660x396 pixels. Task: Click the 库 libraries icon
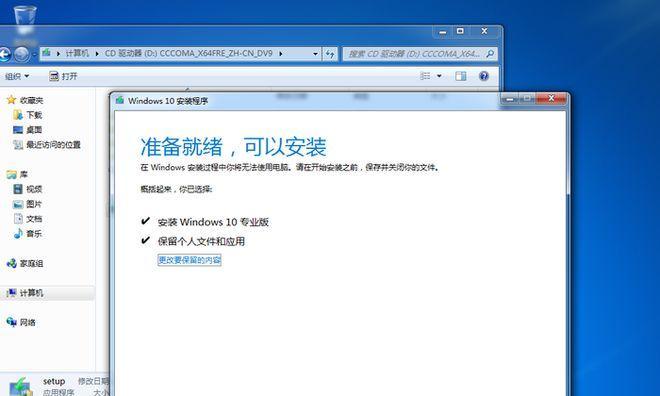[11, 174]
